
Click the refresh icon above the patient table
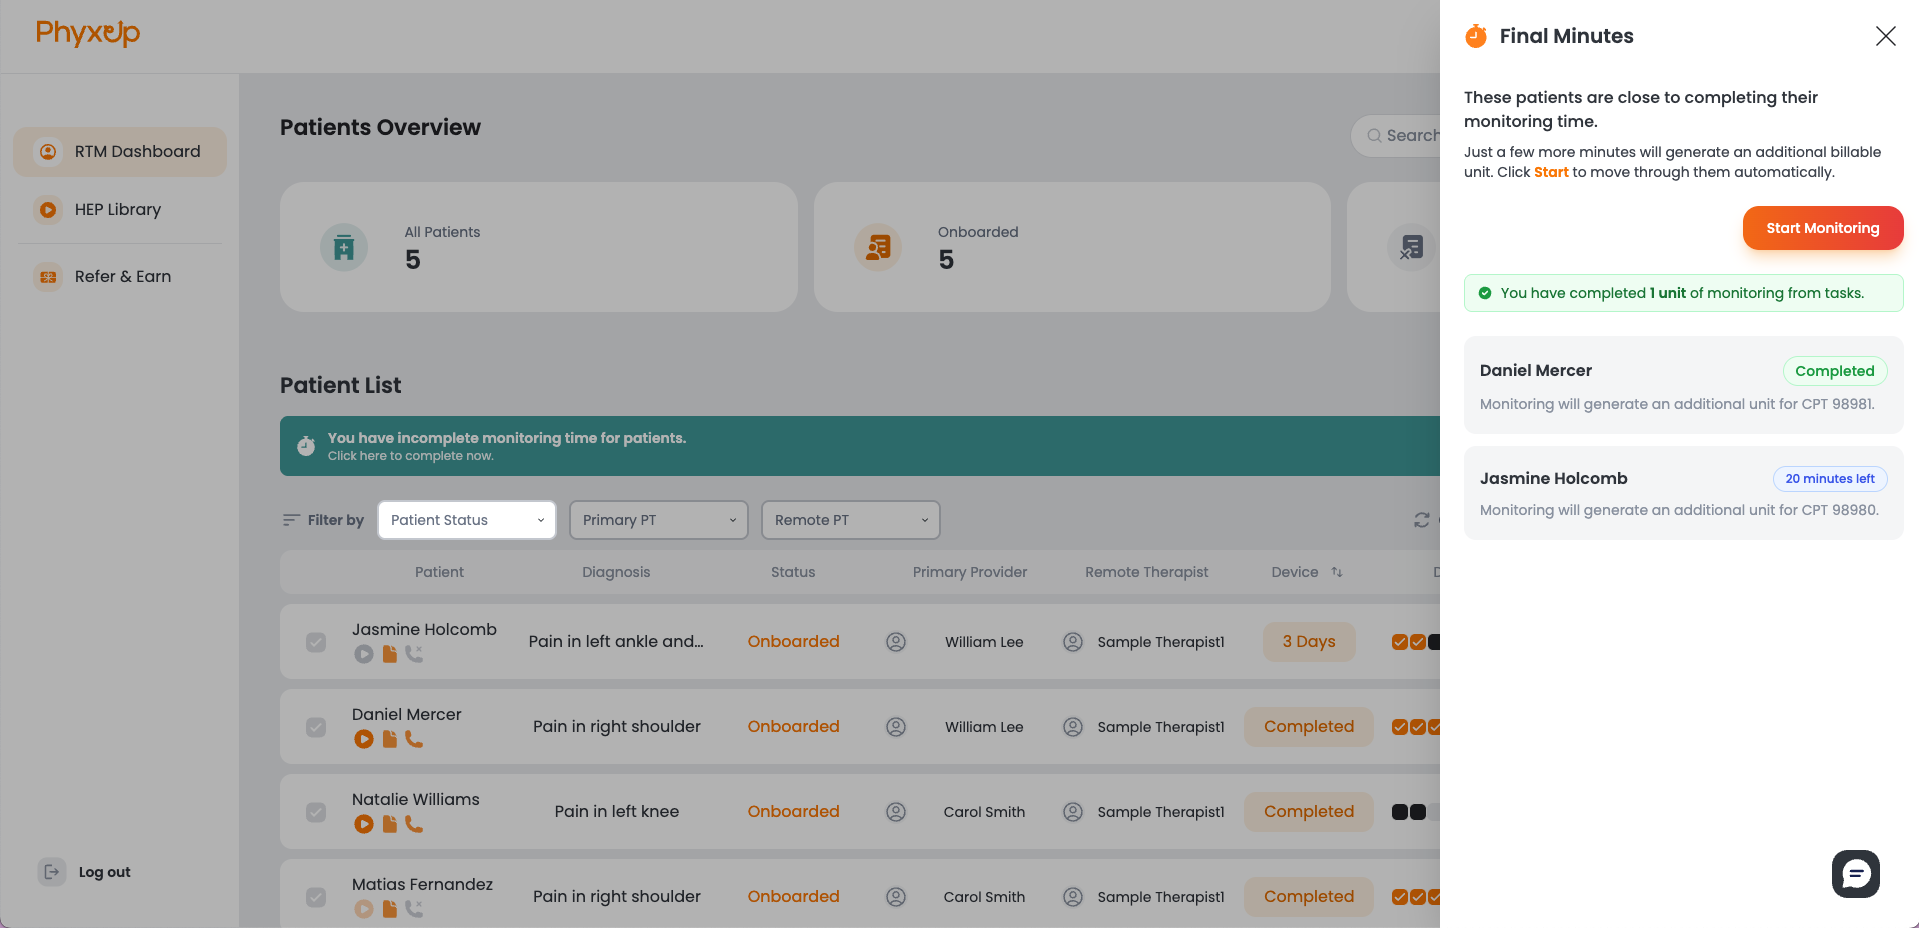[x=1422, y=520]
